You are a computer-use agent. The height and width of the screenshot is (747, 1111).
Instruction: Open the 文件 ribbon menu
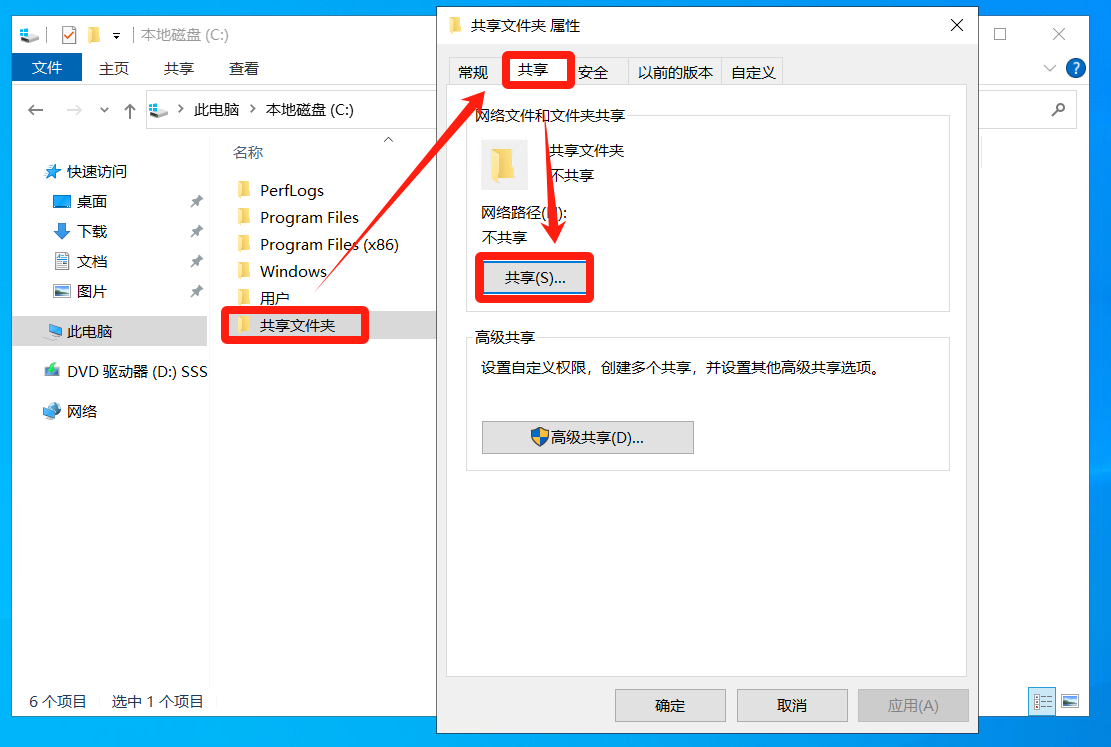47,68
